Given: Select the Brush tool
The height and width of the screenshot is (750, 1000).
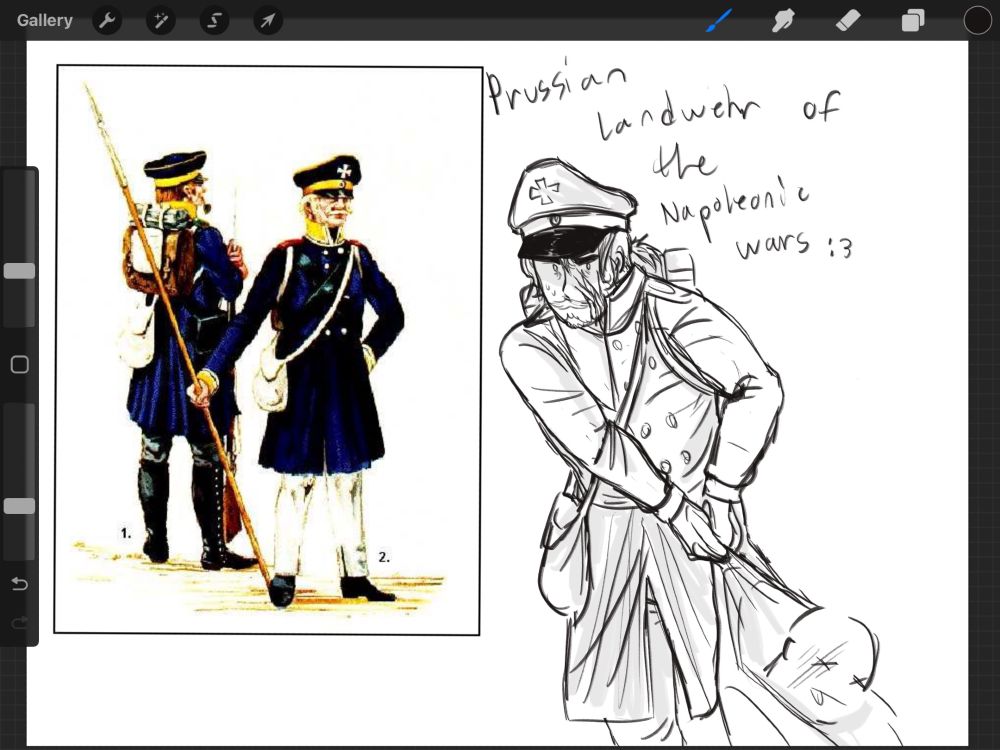Looking at the screenshot, I should pos(719,20).
